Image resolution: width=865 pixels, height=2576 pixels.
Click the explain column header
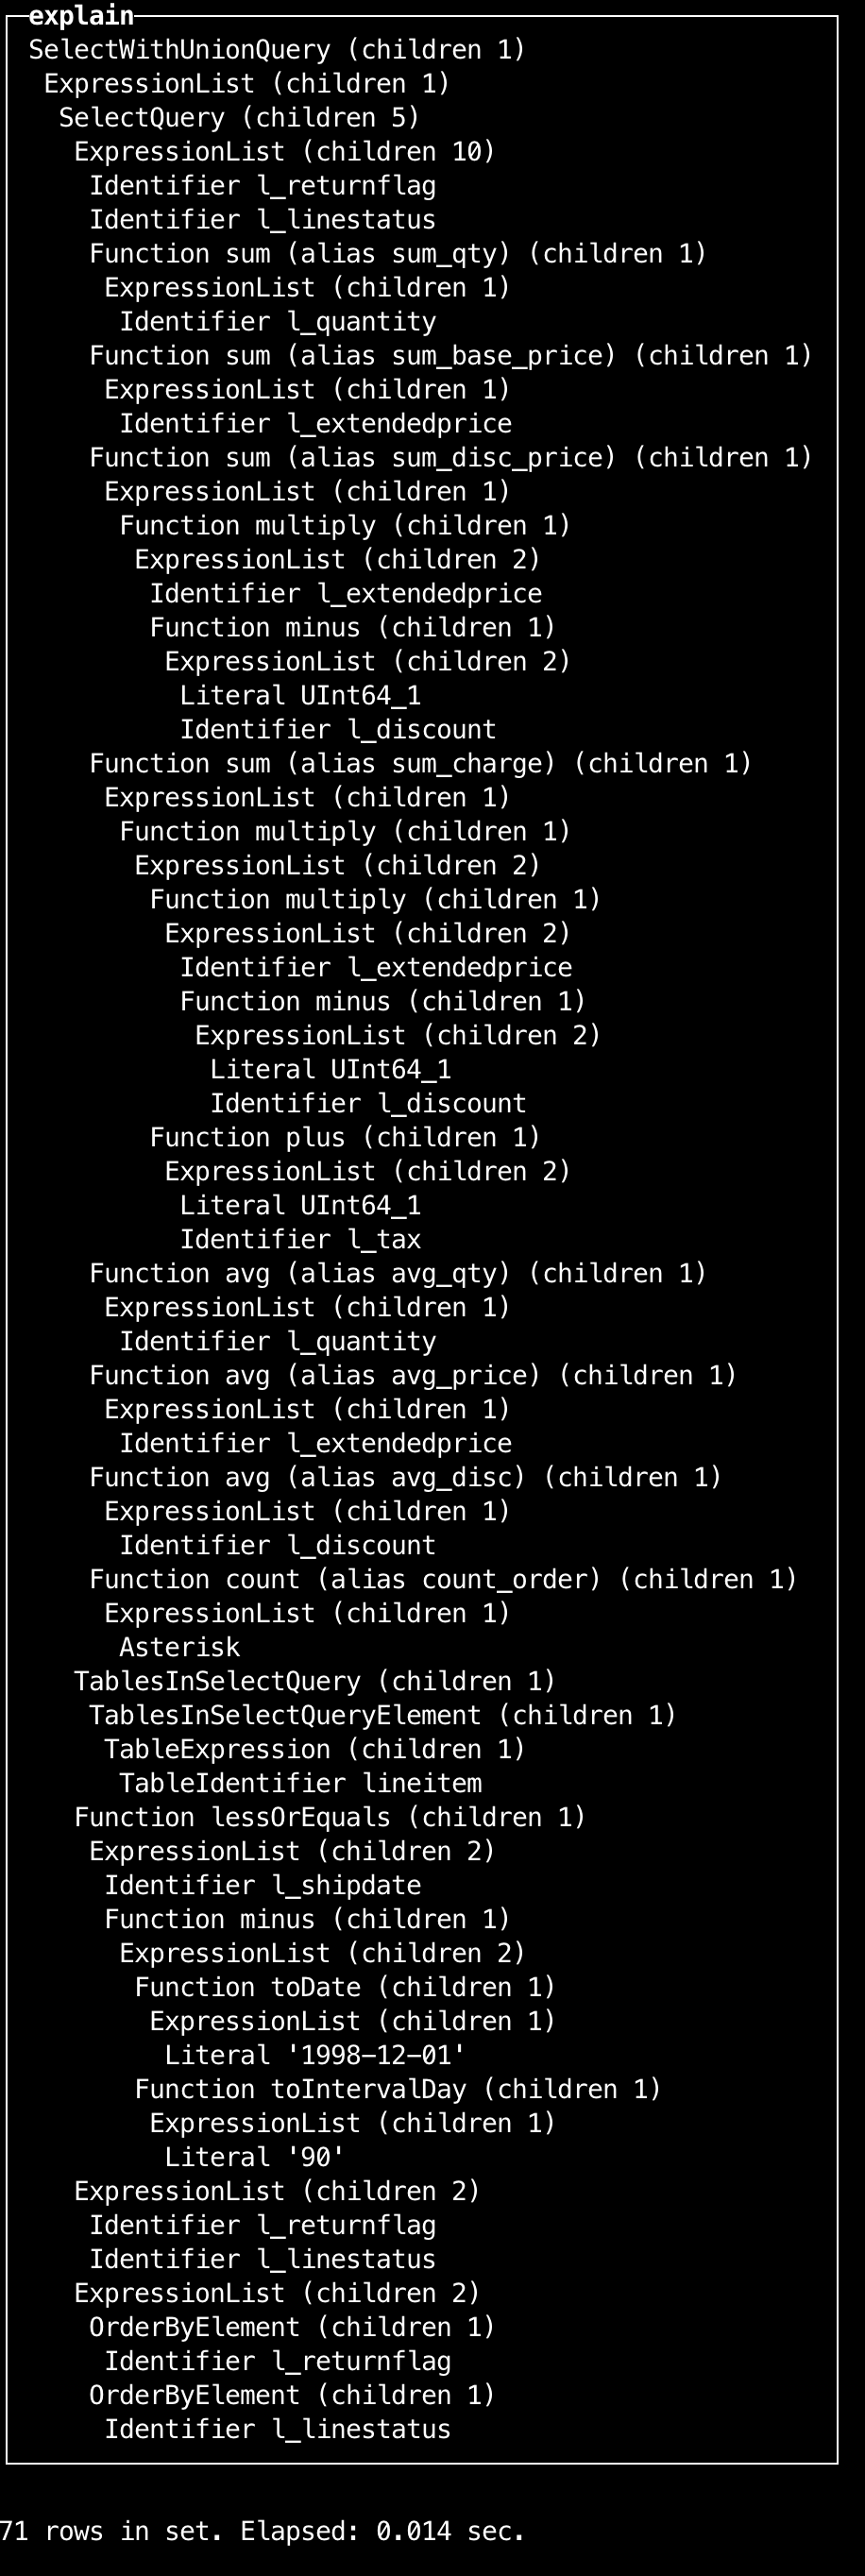81,15
